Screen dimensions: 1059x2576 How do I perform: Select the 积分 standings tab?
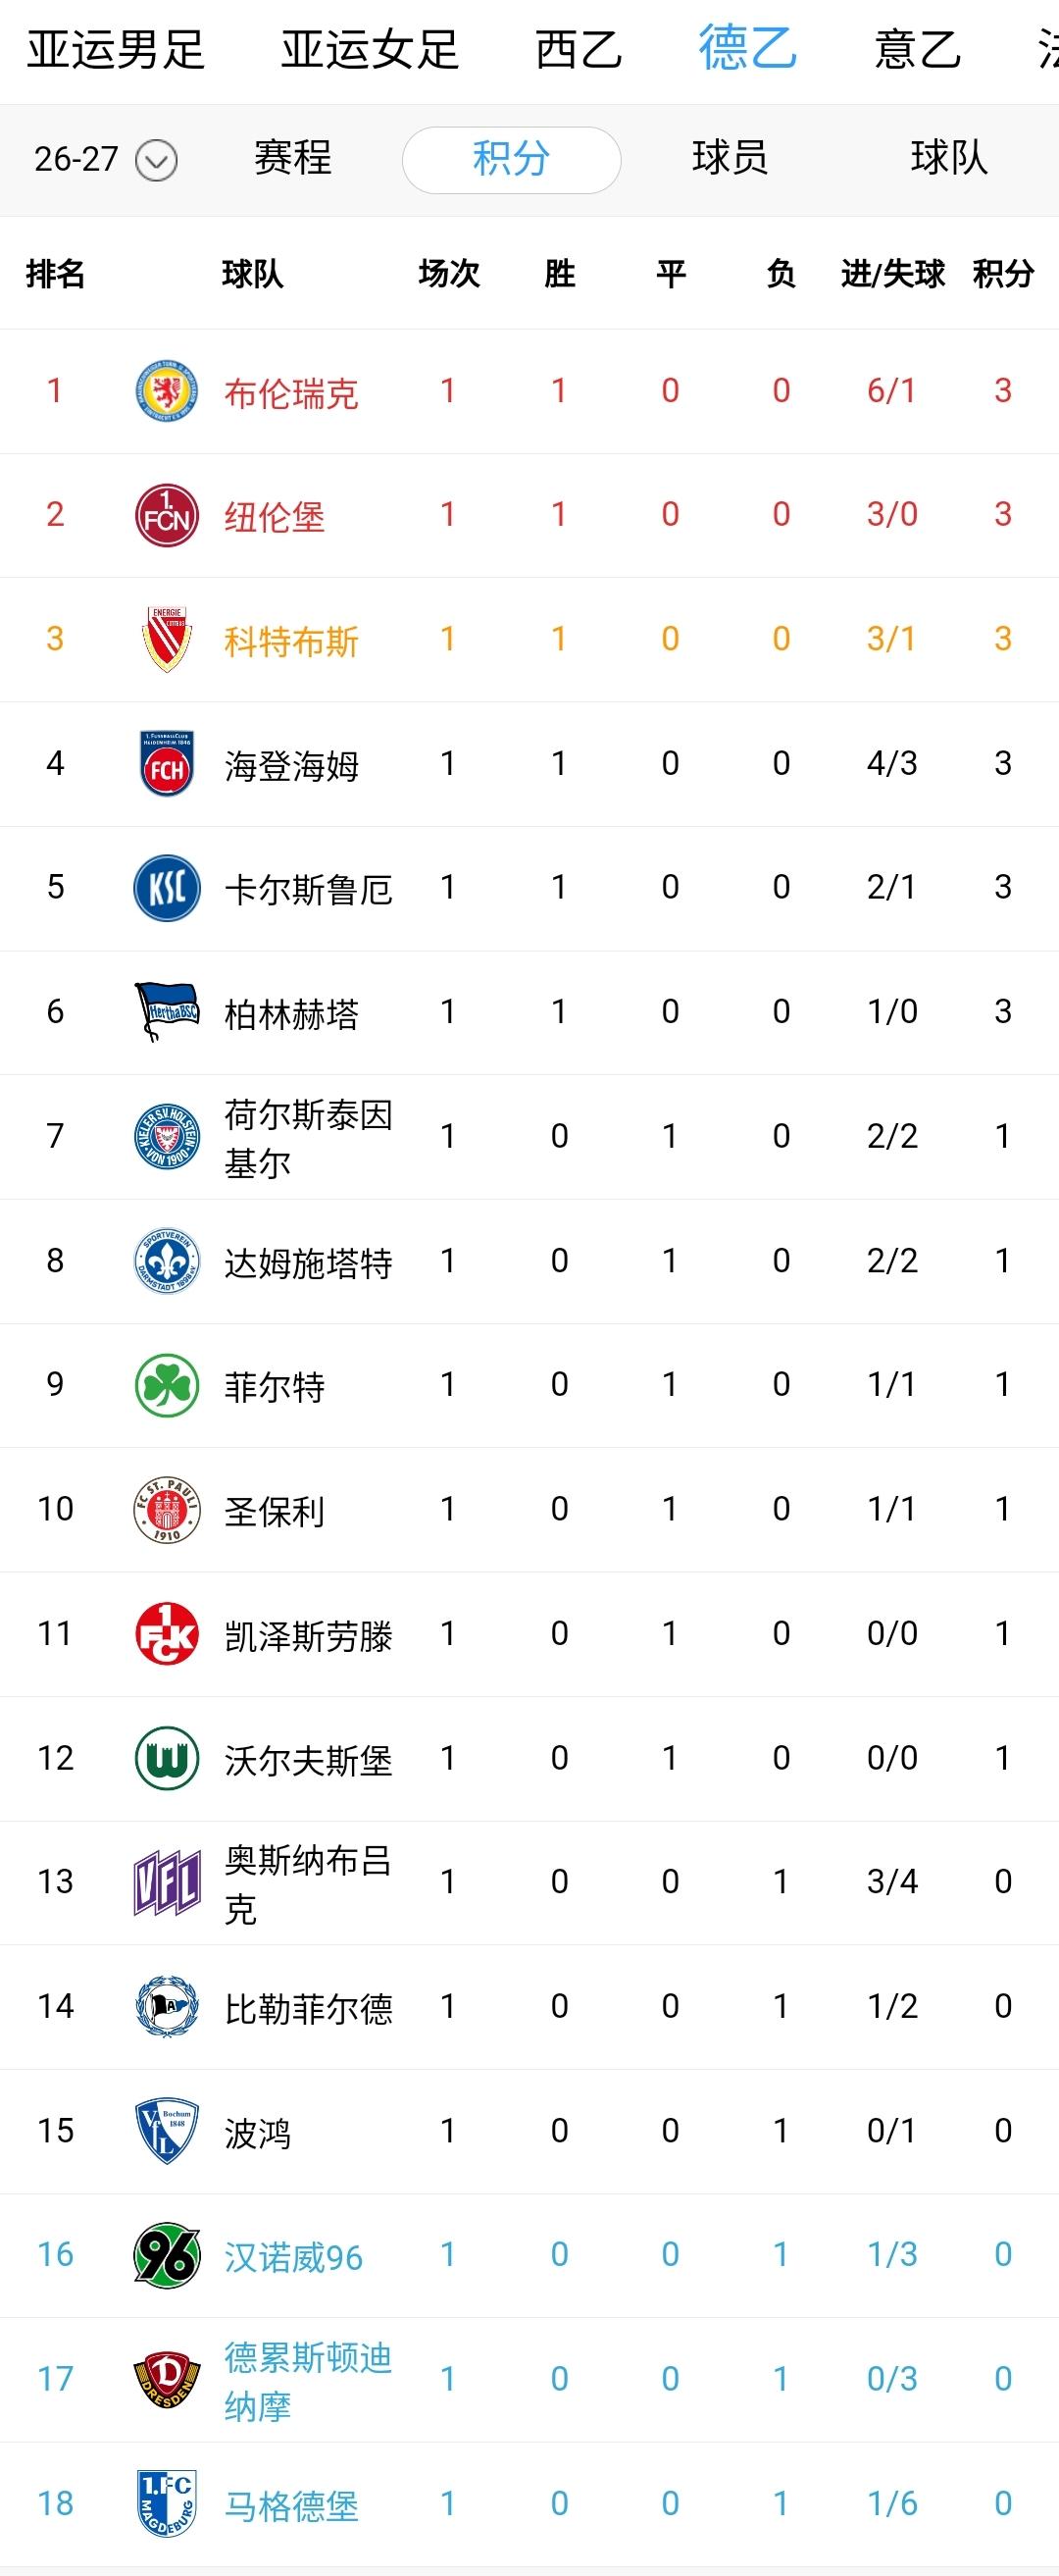pos(511,159)
